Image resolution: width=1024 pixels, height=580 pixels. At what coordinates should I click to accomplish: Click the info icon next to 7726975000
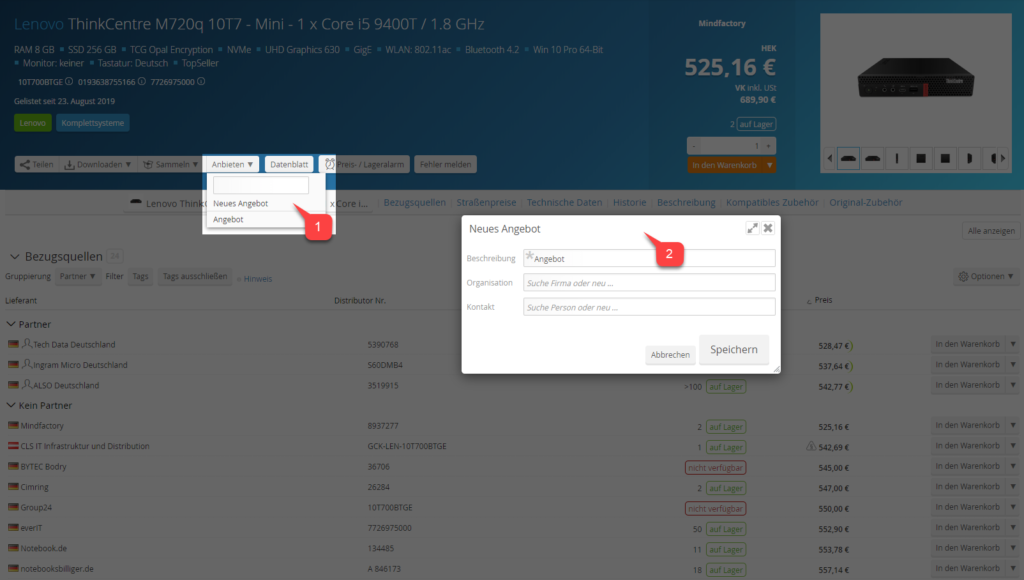pyautogui.click(x=201, y=82)
